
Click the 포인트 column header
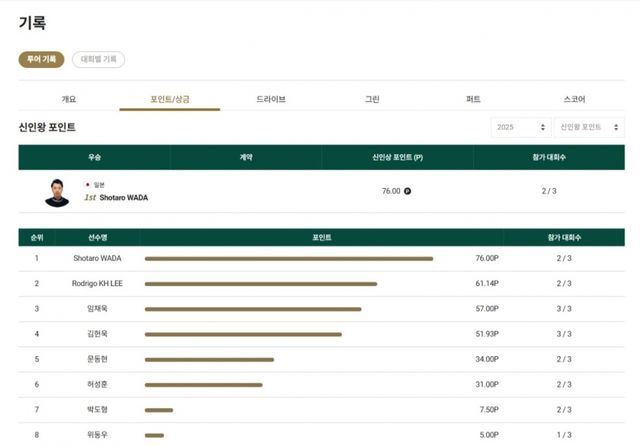click(x=321, y=238)
